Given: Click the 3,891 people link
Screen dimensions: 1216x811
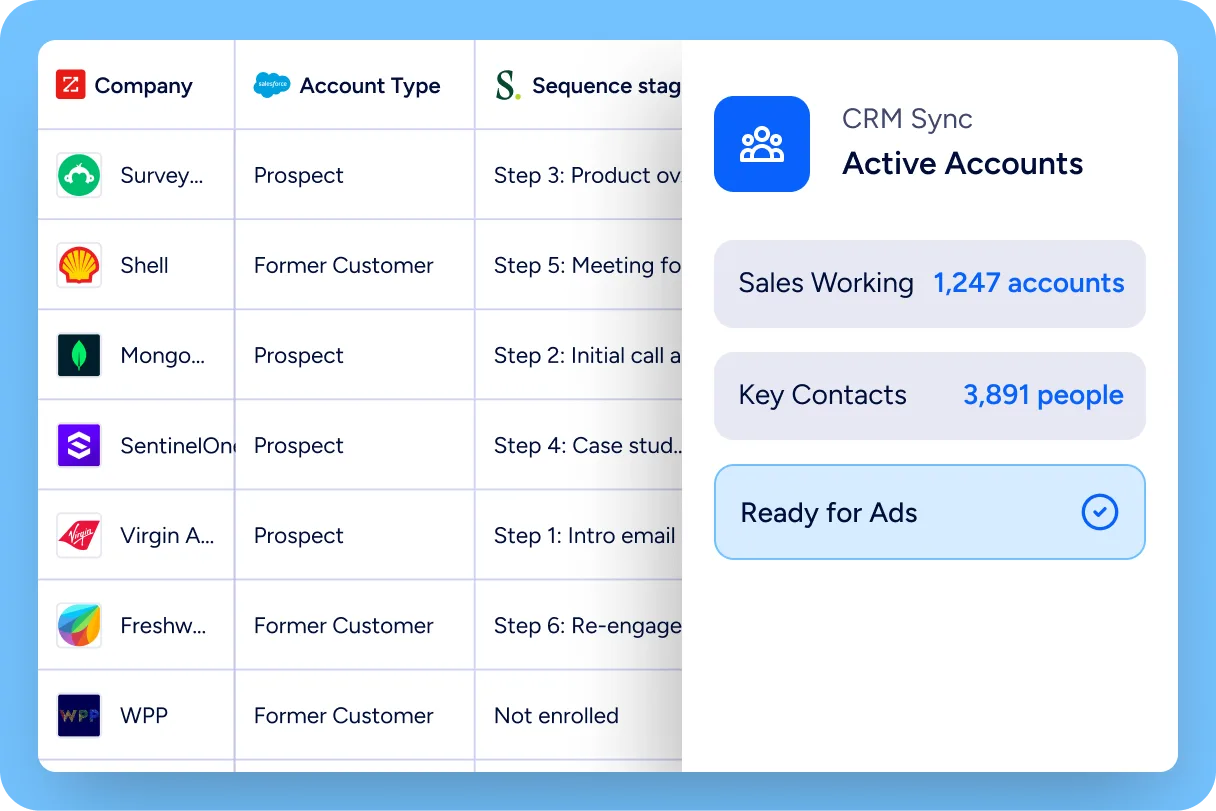Looking at the screenshot, I should pos(1043,395).
